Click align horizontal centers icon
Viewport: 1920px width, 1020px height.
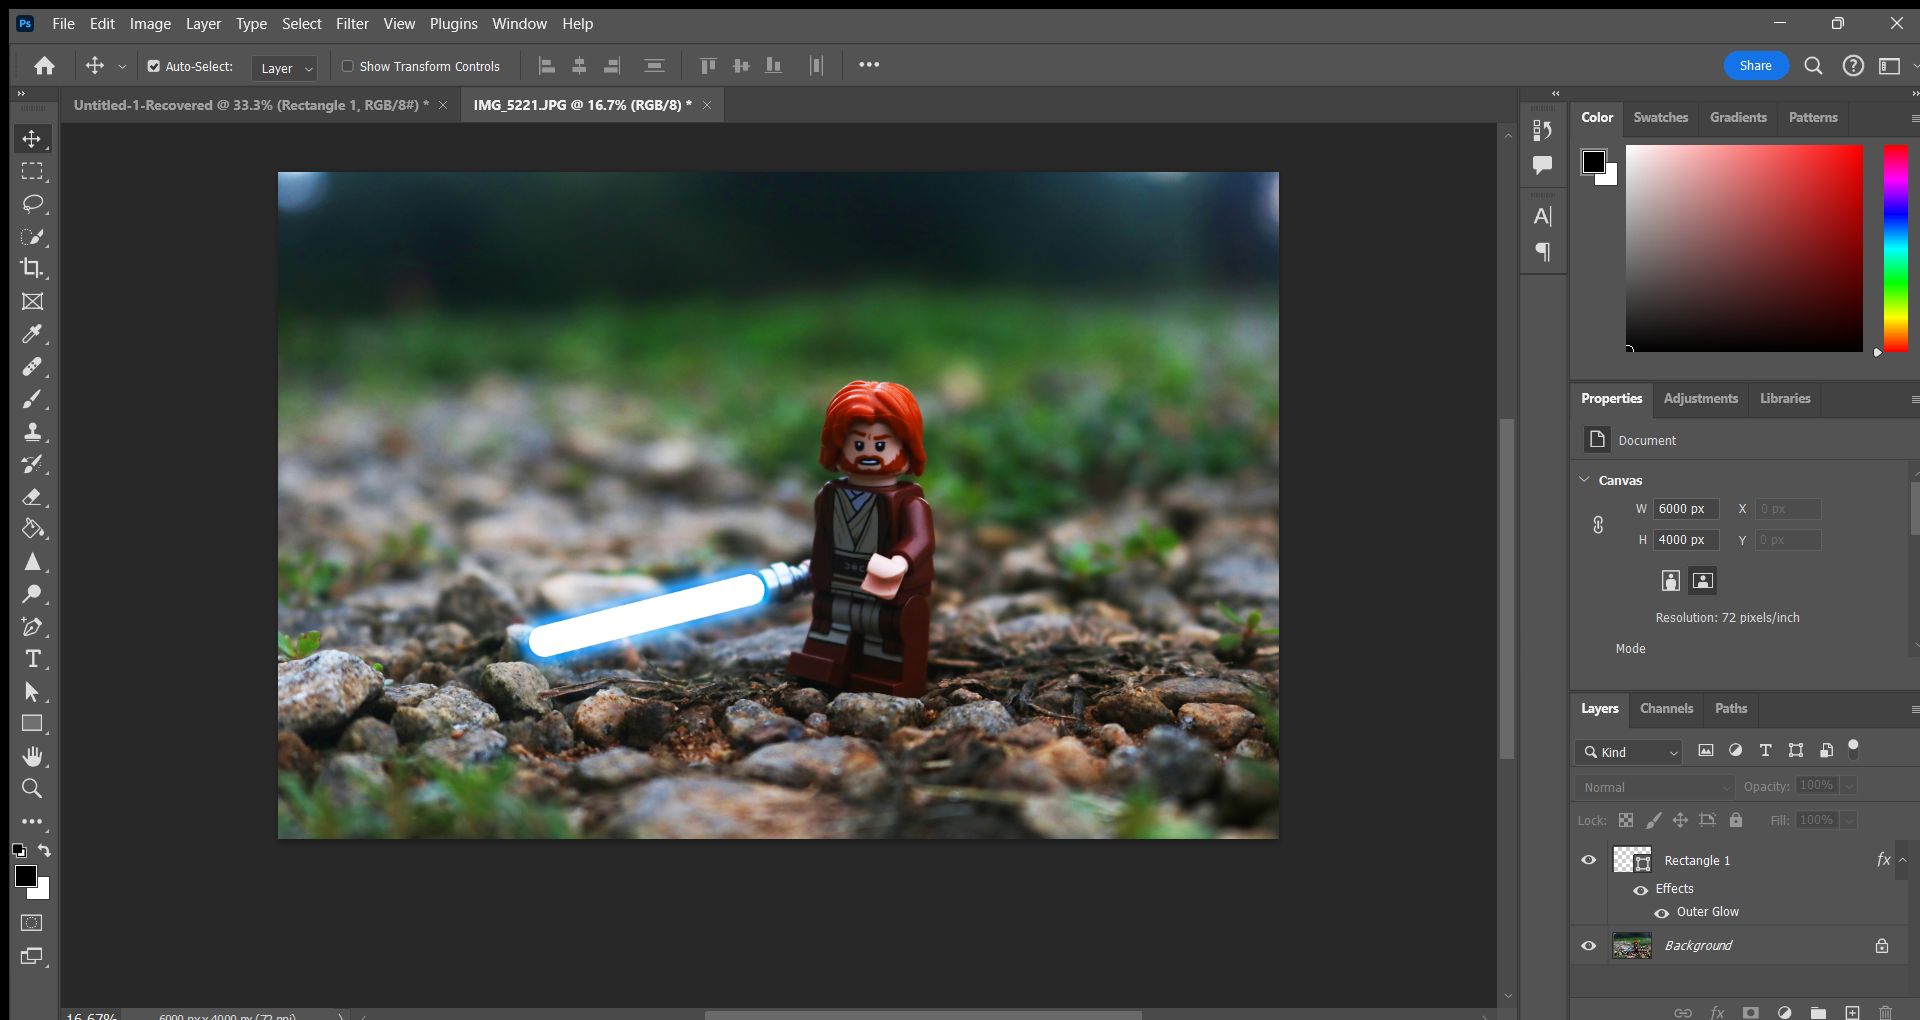[x=579, y=66]
